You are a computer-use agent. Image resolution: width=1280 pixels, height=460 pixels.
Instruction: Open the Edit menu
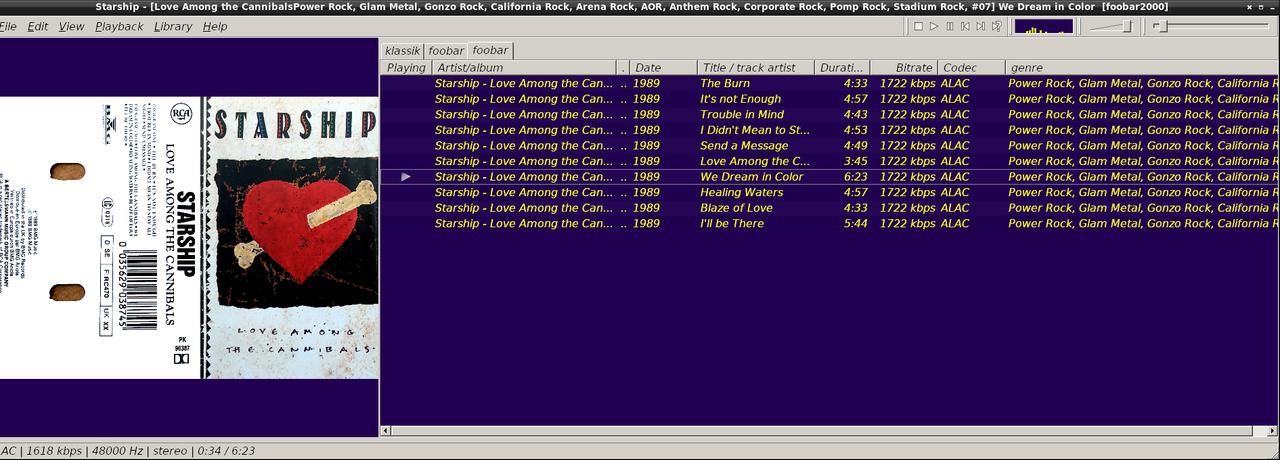(38, 26)
